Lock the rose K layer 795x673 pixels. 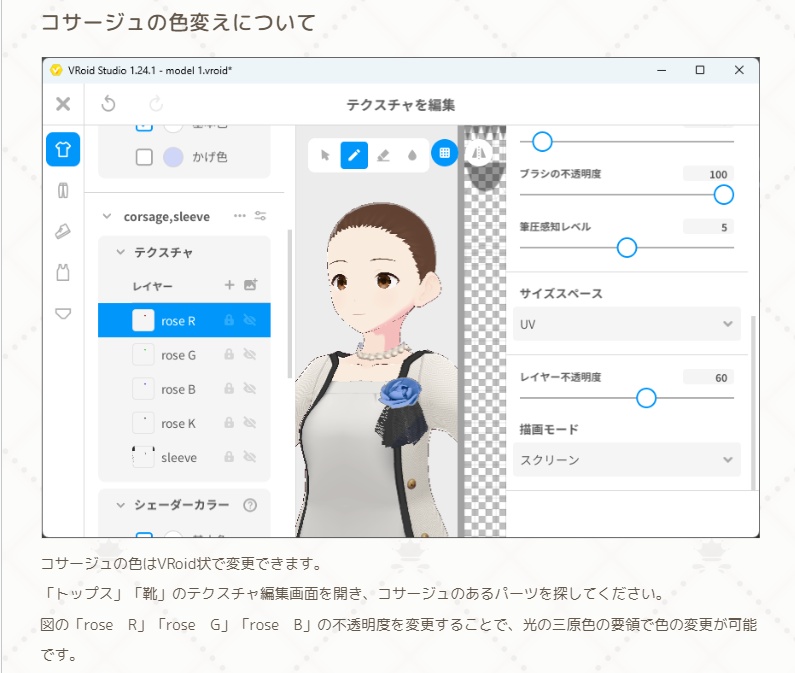pyautogui.click(x=229, y=422)
